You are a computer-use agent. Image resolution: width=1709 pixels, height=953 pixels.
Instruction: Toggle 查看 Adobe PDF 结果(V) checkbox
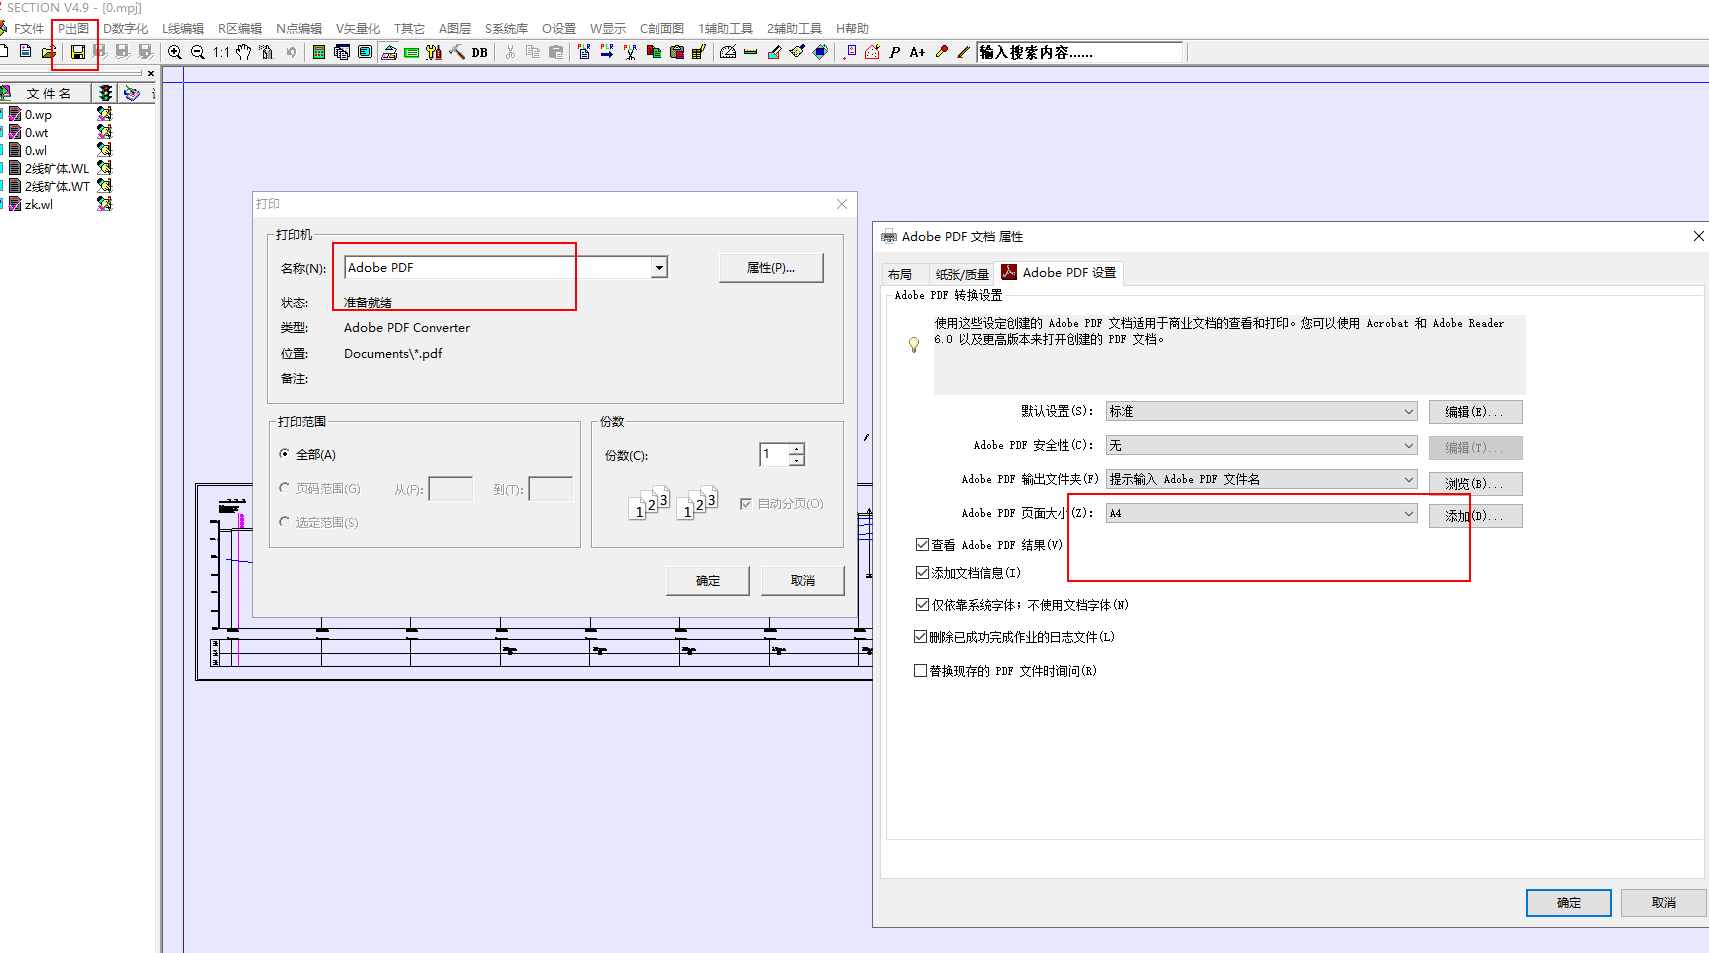[922, 545]
